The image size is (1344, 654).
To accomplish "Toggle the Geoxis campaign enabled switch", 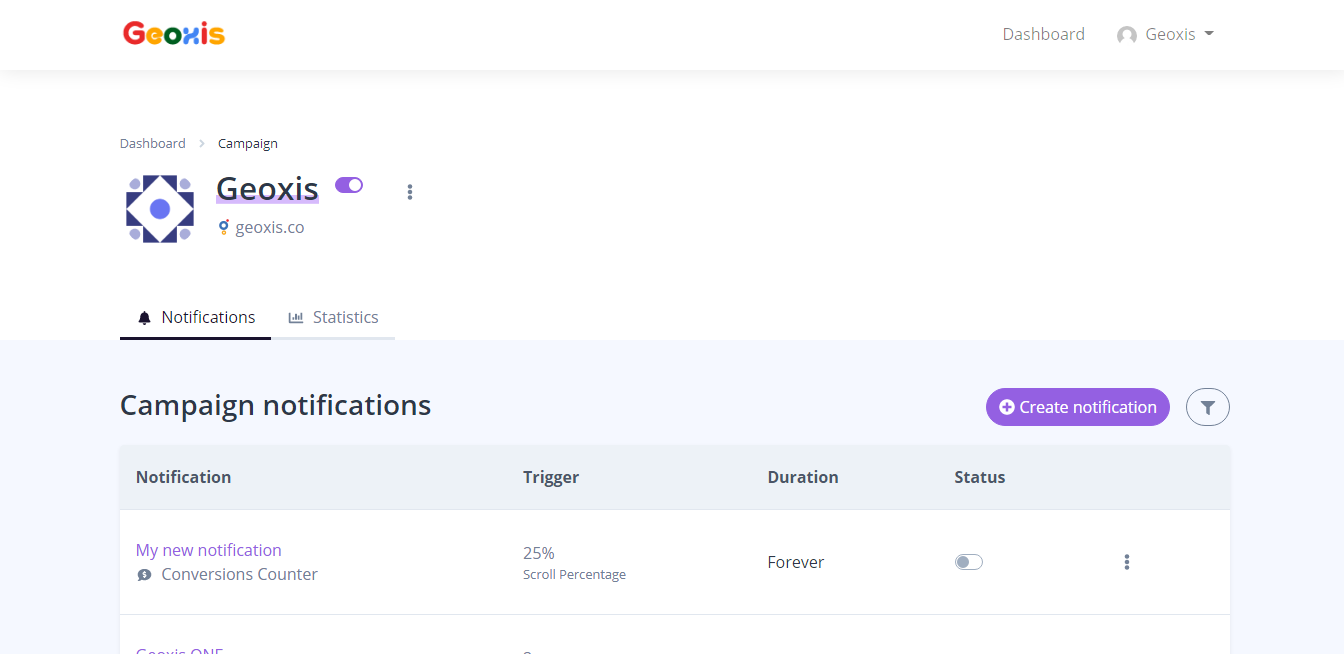I will coord(349,185).
